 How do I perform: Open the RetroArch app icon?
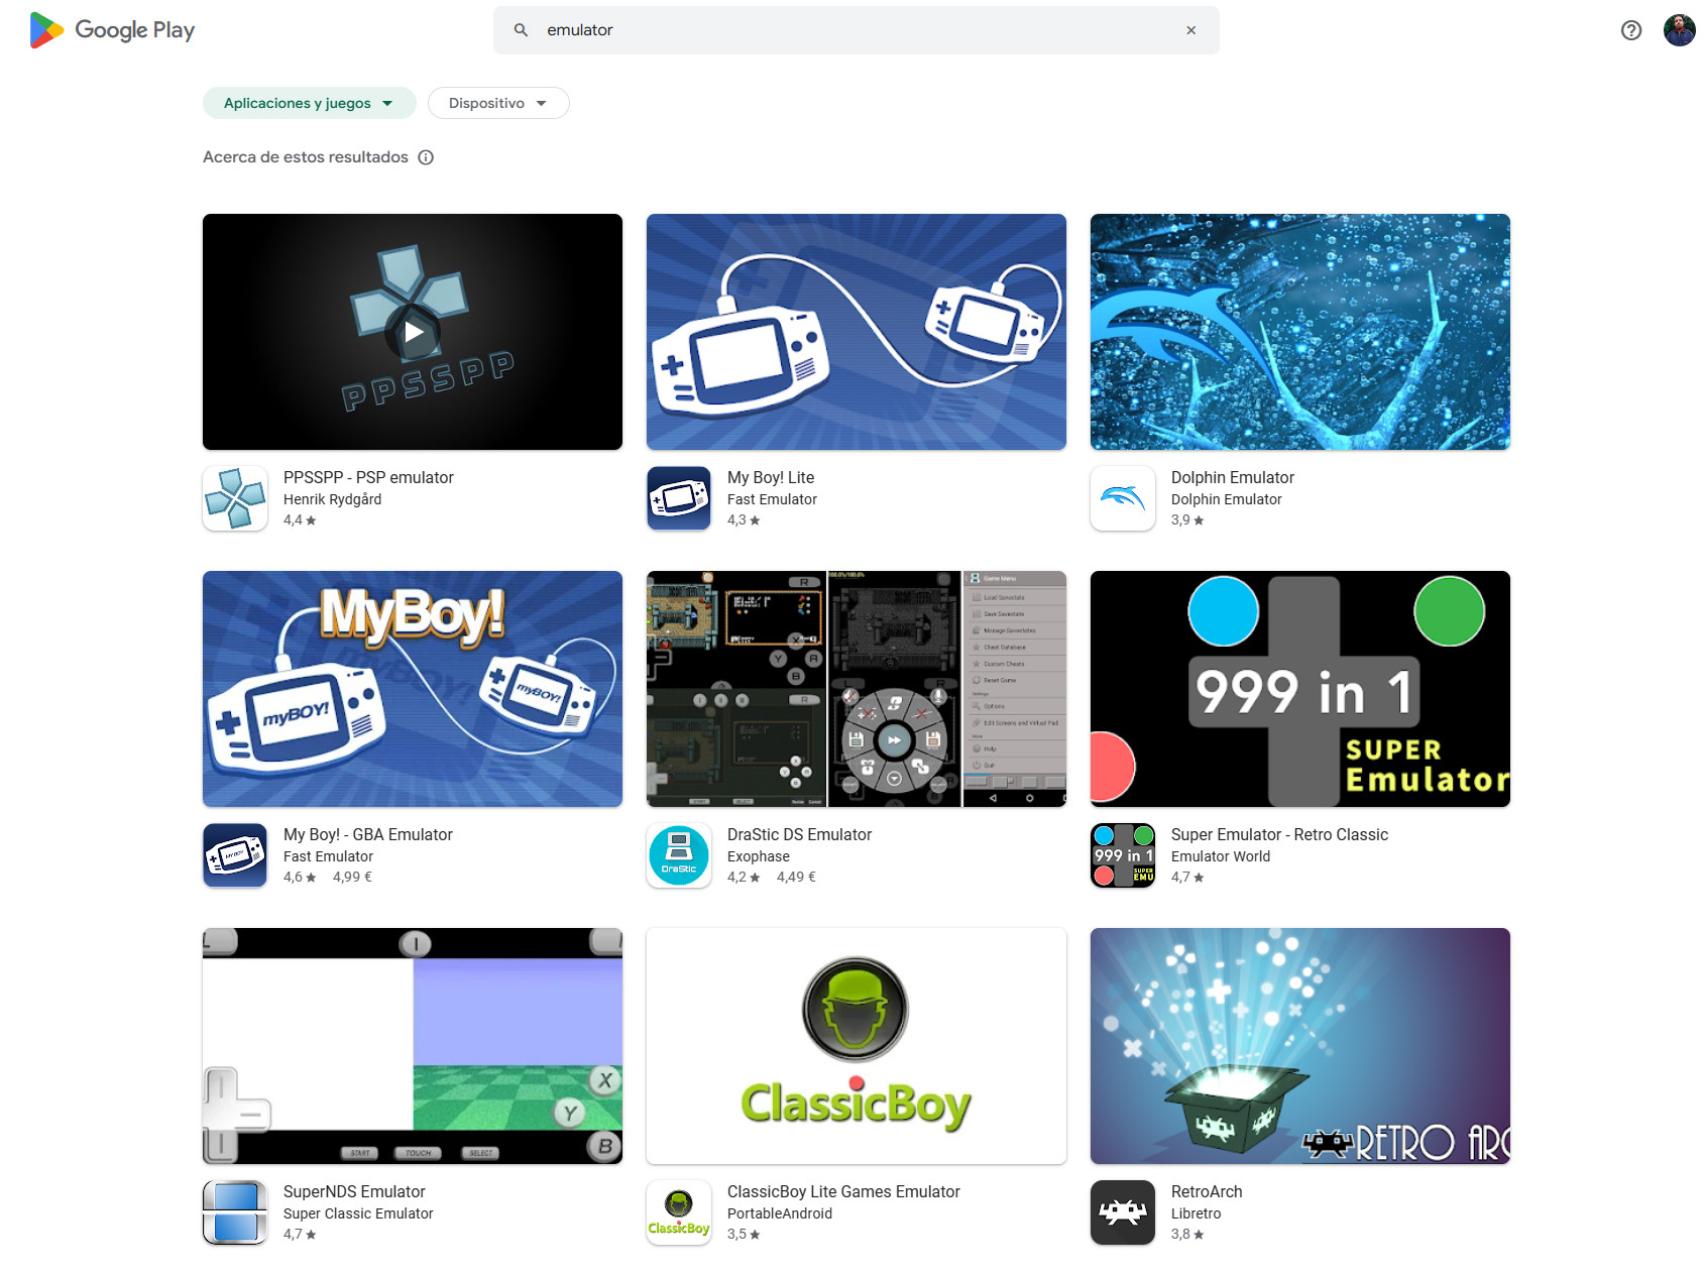tap(1123, 1212)
